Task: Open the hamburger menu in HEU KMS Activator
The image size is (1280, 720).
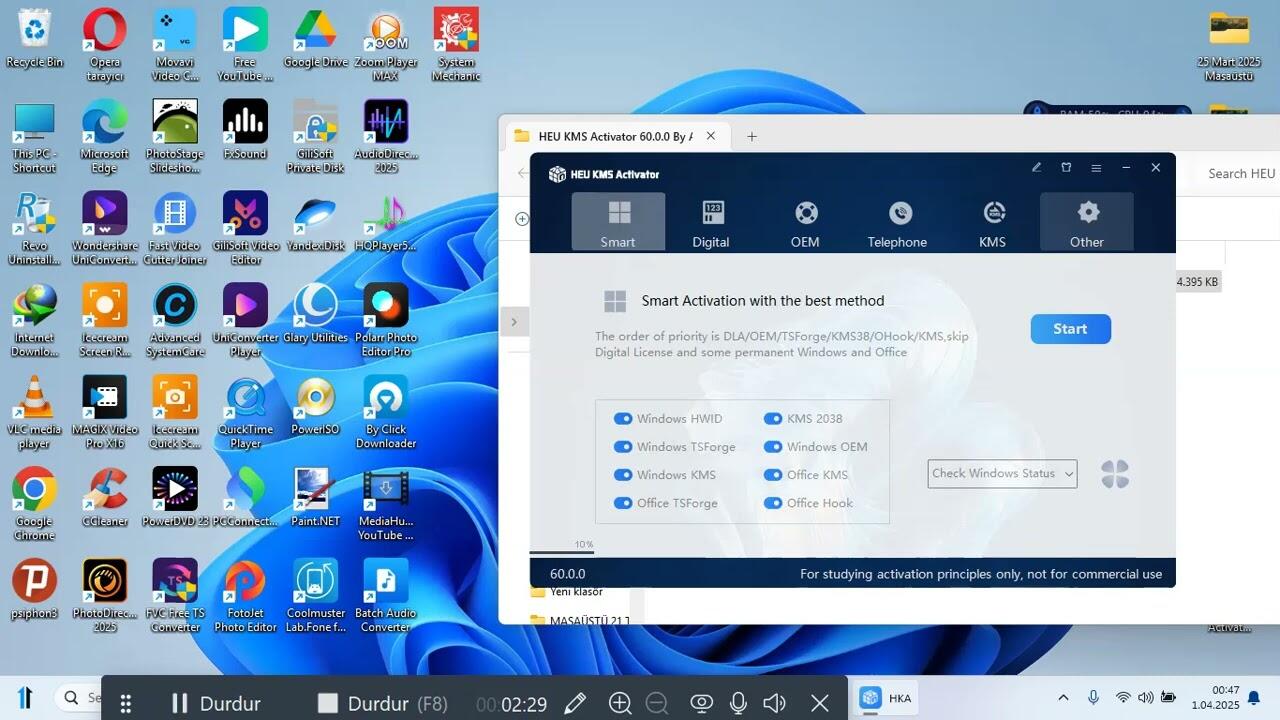Action: 1096,168
